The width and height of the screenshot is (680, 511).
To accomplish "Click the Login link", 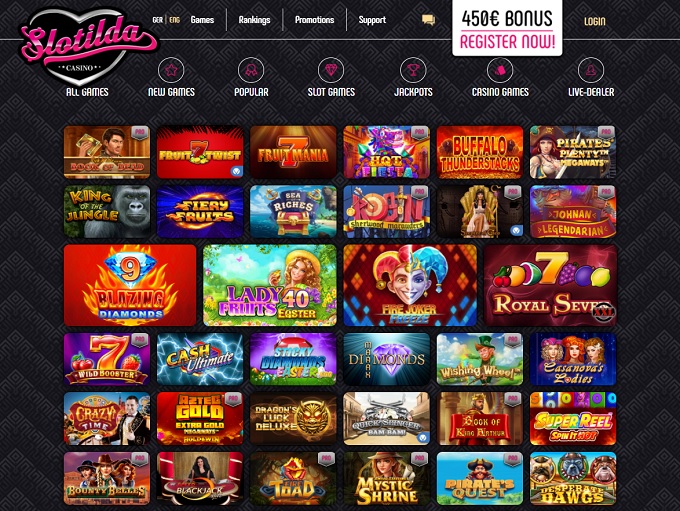I will point(595,21).
